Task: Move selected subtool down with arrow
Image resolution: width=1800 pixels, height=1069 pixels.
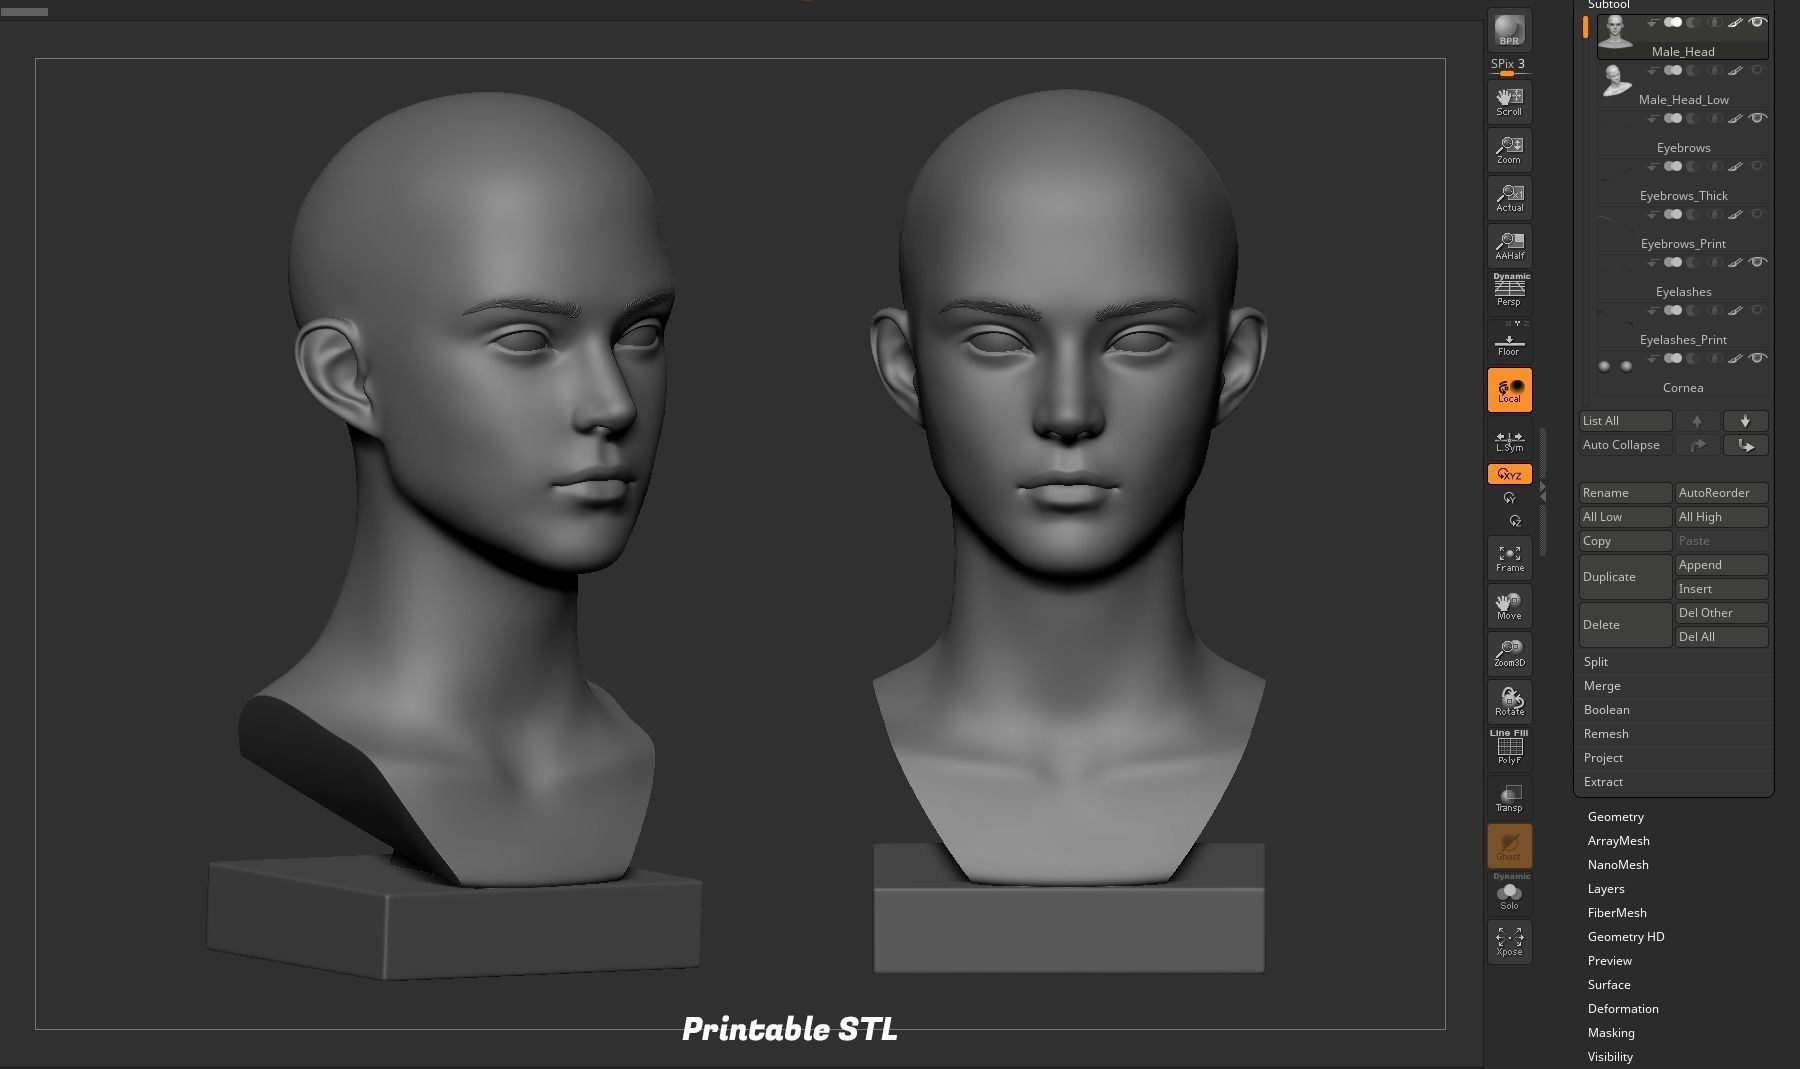Action: click(x=1745, y=421)
